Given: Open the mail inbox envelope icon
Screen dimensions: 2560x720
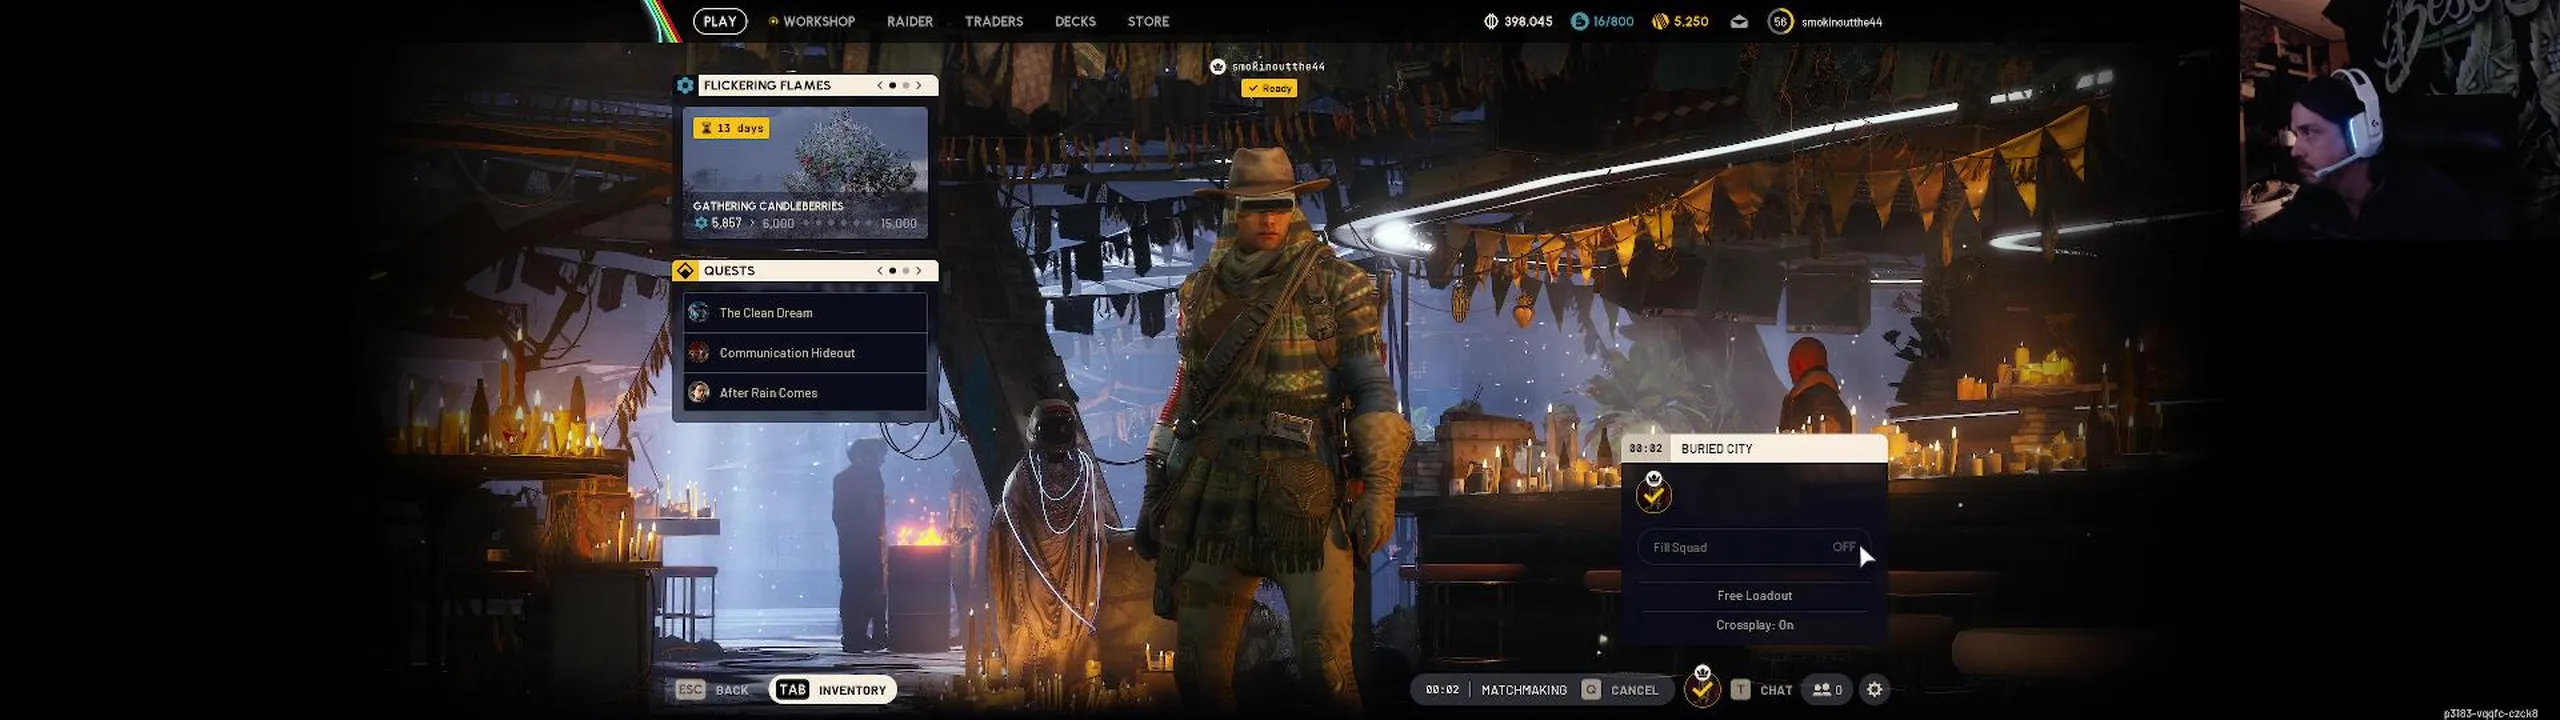Looking at the screenshot, I should 1739,21.
